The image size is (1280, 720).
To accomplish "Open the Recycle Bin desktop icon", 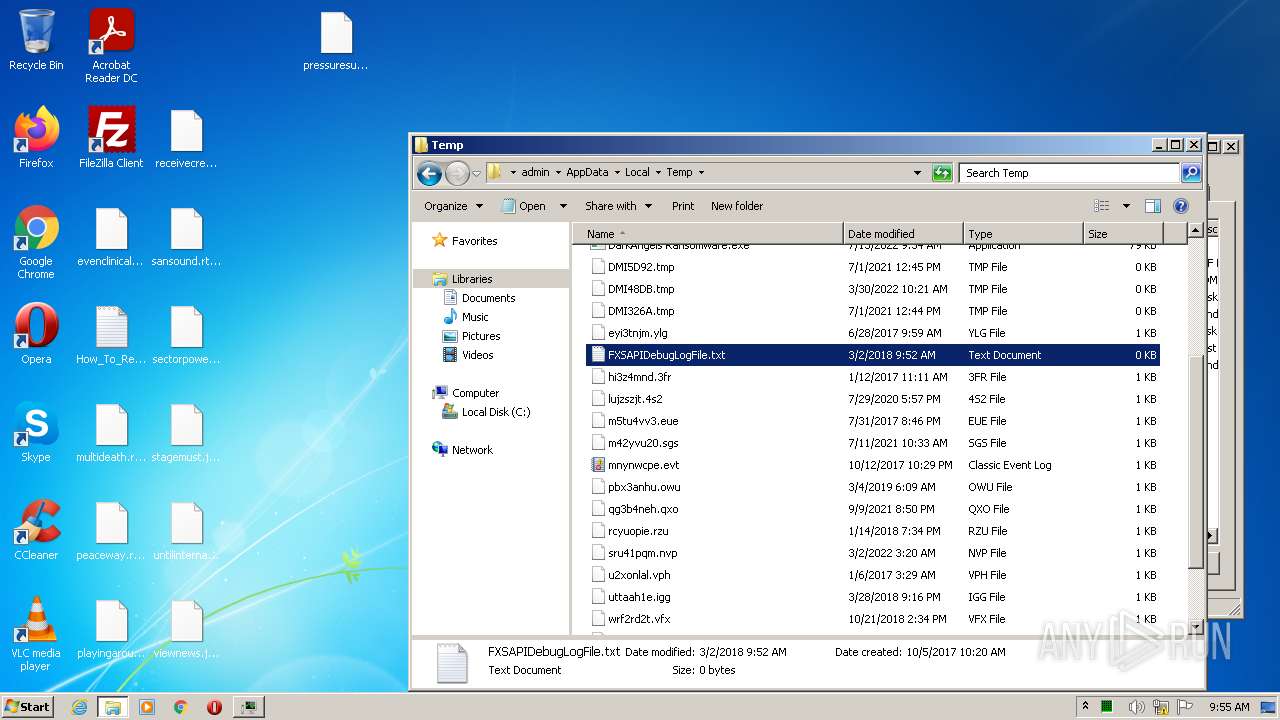I will tap(36, 40).
